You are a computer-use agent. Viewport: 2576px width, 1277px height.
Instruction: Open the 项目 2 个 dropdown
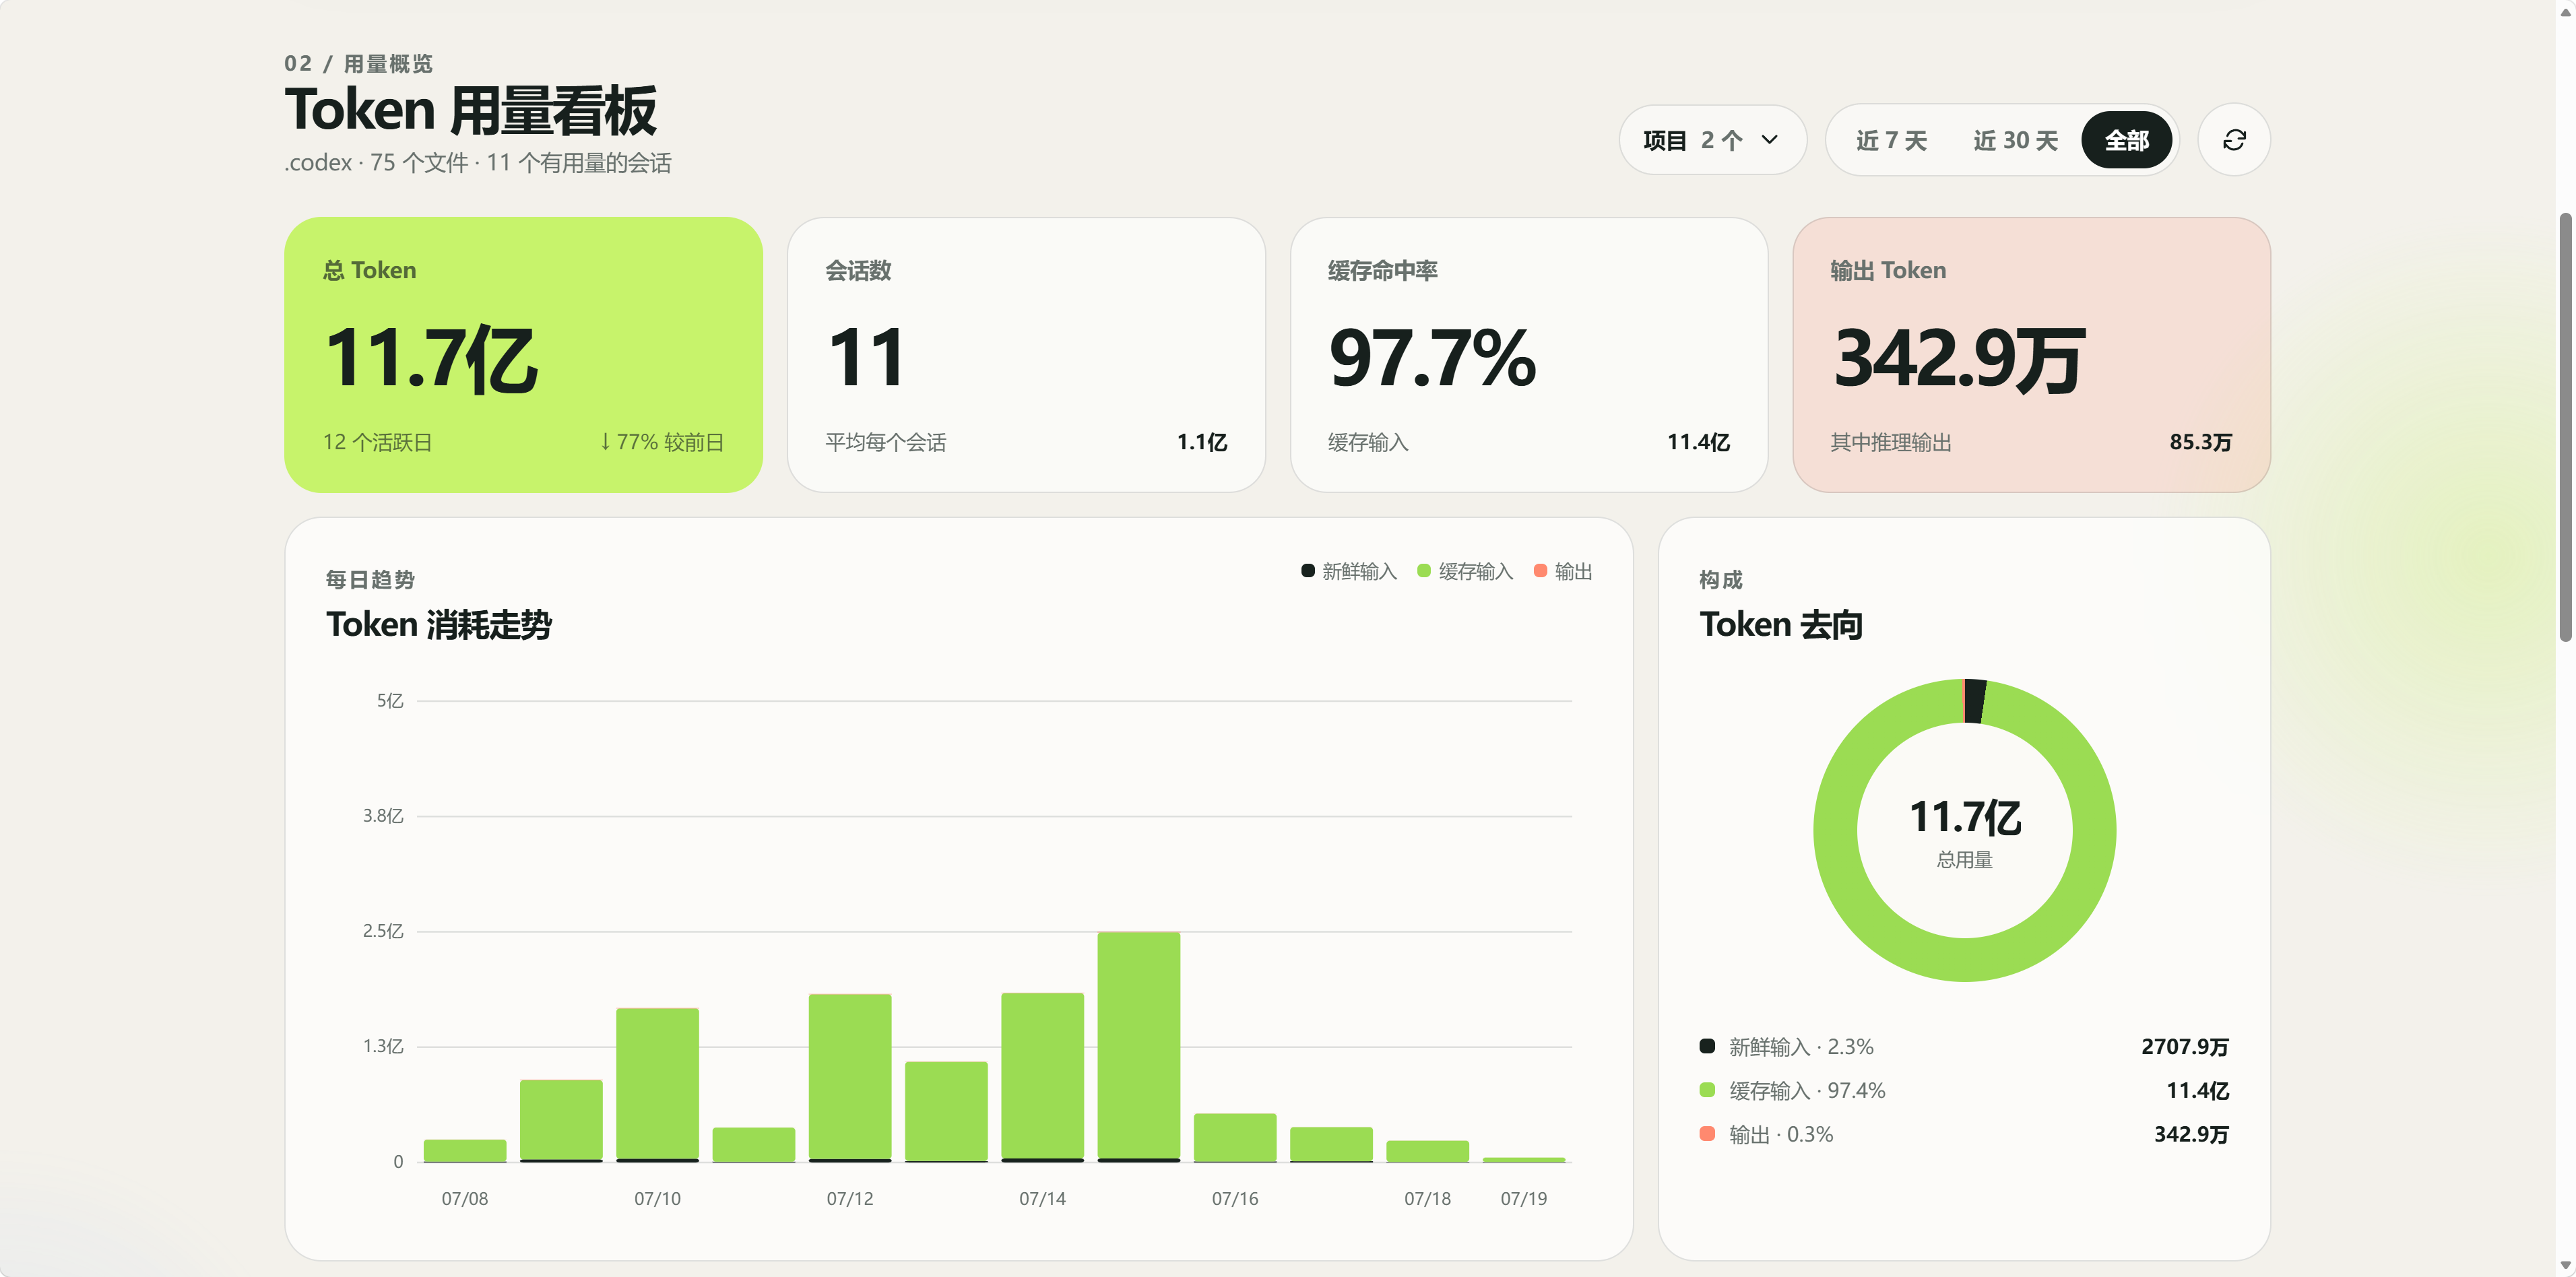pos(1712,140)
